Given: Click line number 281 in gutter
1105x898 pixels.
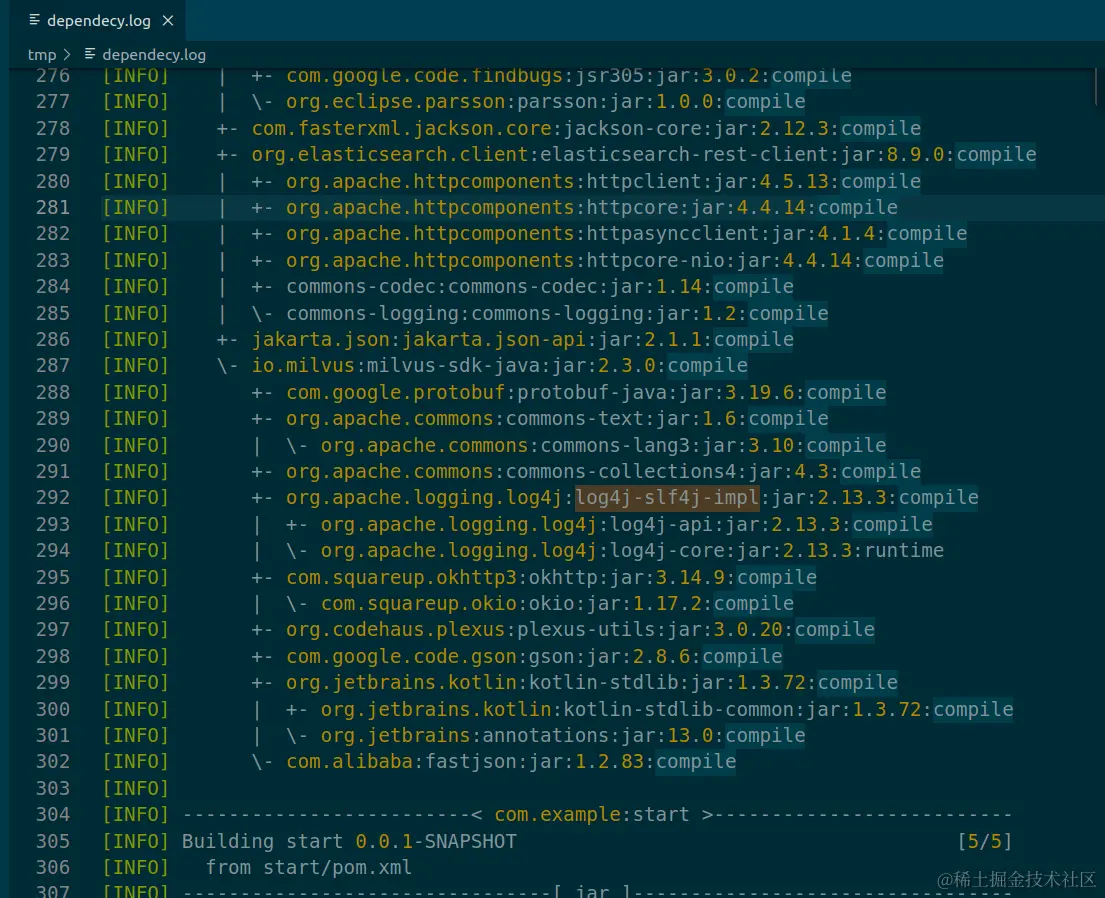Looking at the screenshot, I should click(x=53, y=207).
